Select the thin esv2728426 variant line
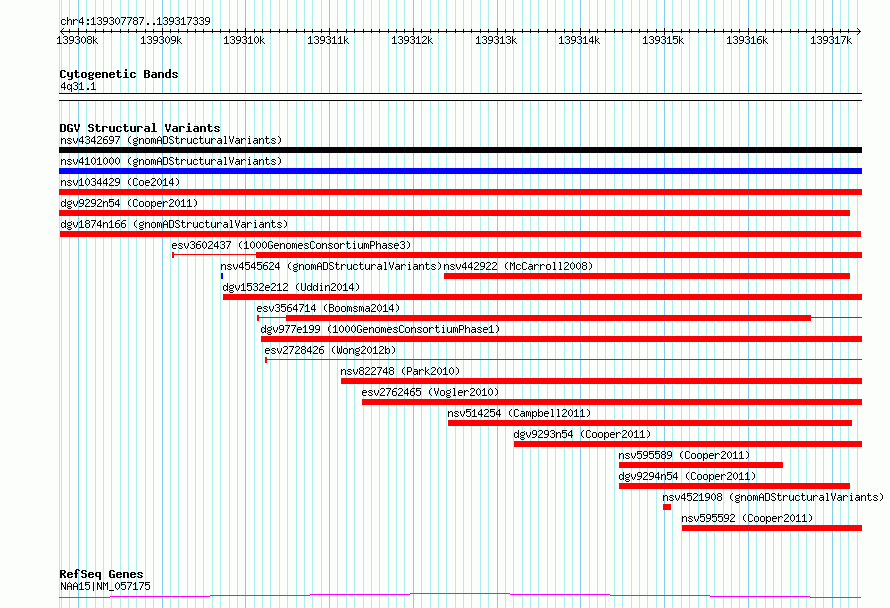Screen dimensions: 890x608 pyautogui.click(x=564, y=359)
